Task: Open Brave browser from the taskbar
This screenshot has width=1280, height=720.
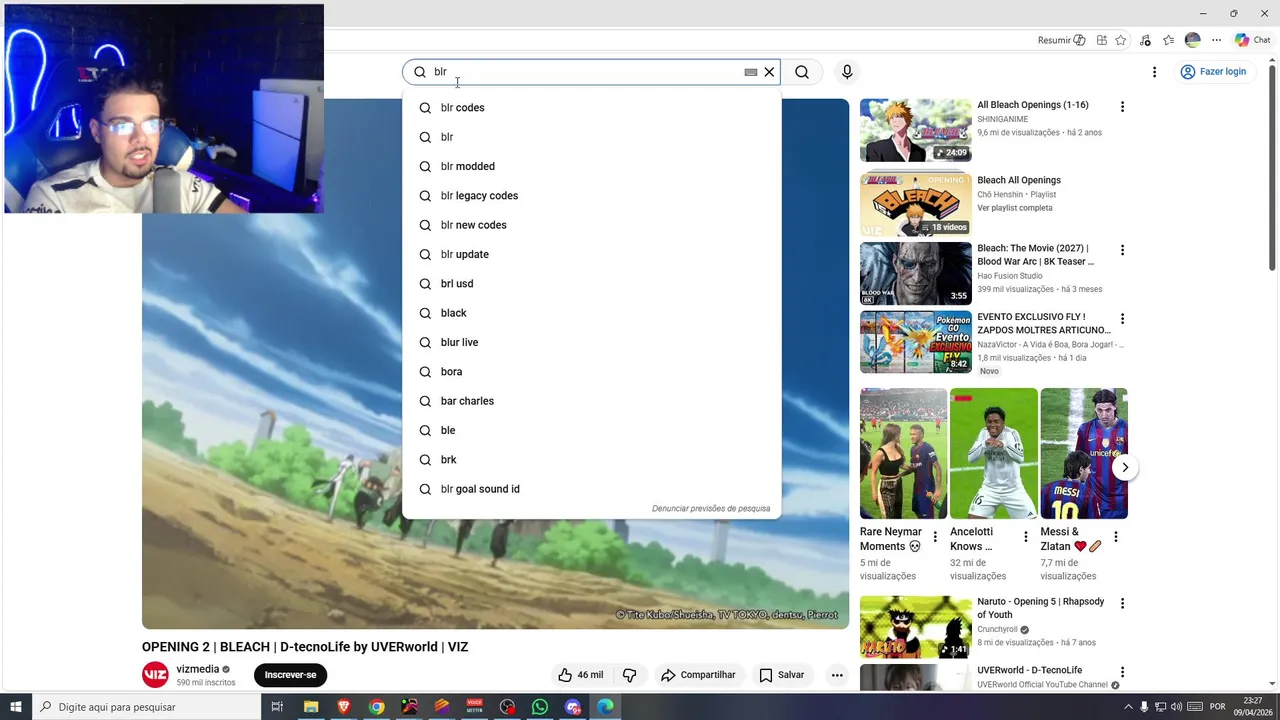Action: tap(344, 707)
